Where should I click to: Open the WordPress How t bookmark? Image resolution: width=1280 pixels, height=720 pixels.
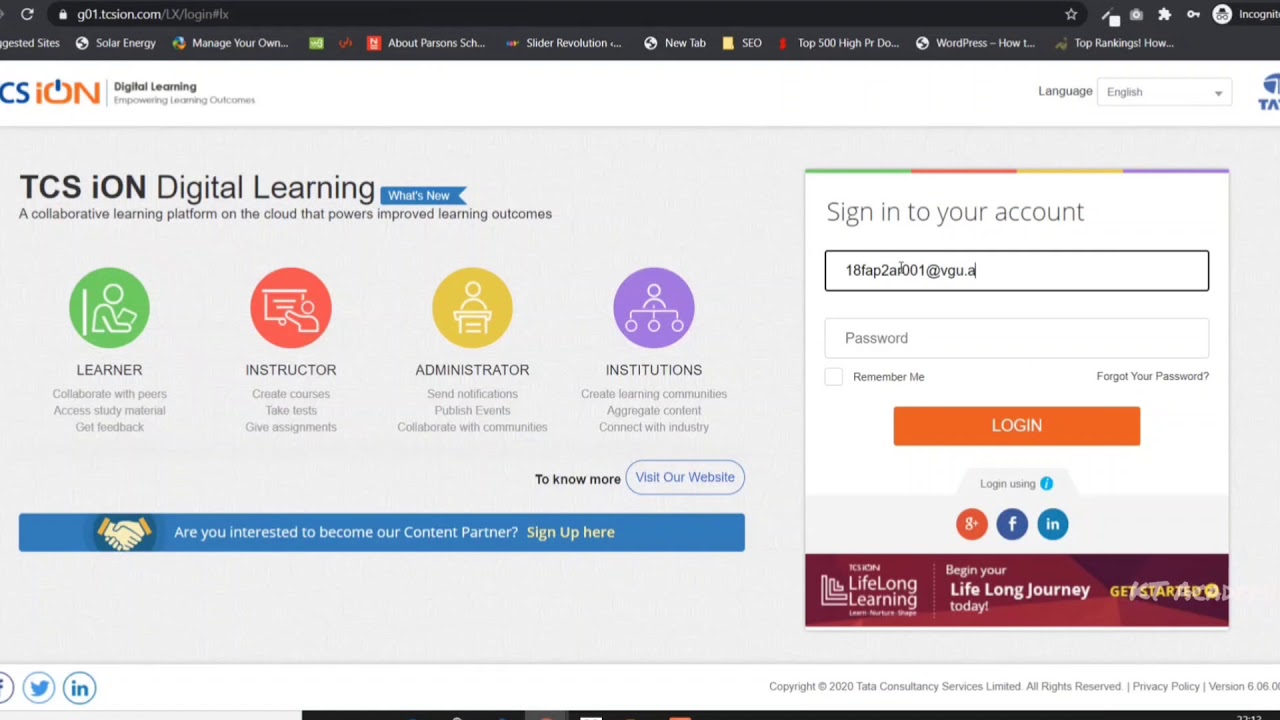point(975,43)
